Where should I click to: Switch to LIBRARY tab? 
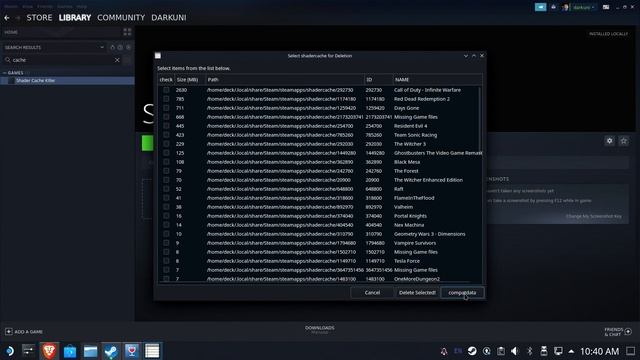click(75, 18)
